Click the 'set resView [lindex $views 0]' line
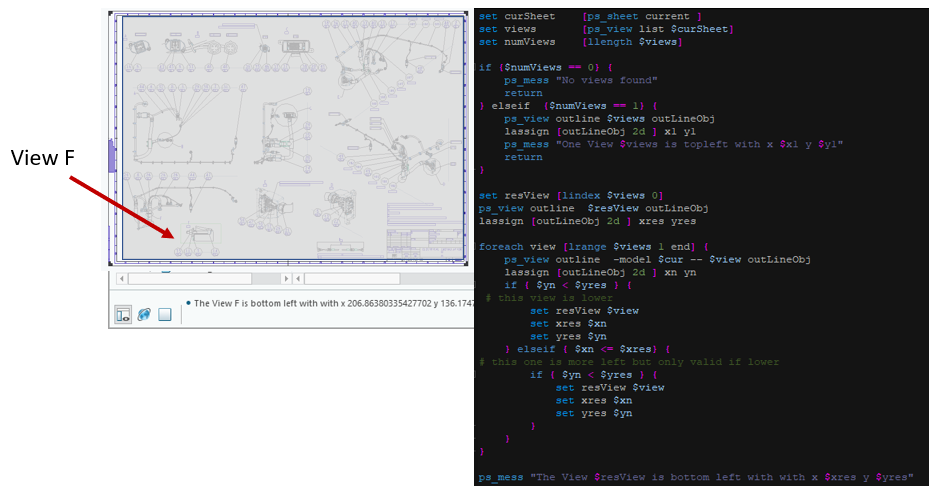Screen dimensions: 929x486 pyautogui.click(x=571, y=196)
